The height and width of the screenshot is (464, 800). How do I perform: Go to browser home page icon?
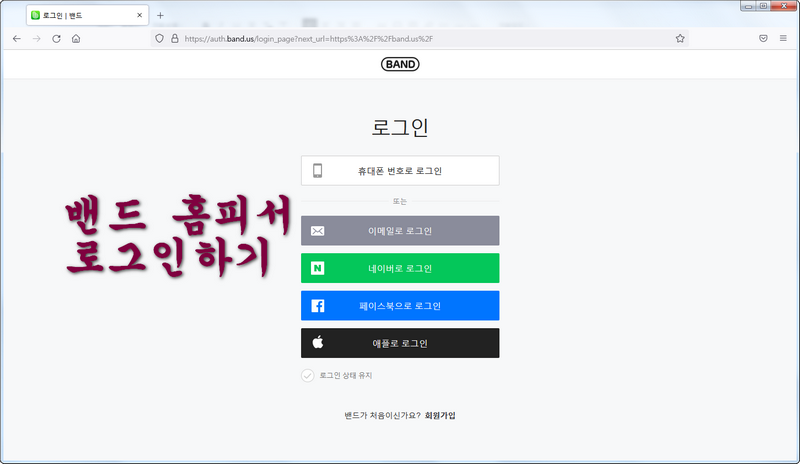point(76,39)
